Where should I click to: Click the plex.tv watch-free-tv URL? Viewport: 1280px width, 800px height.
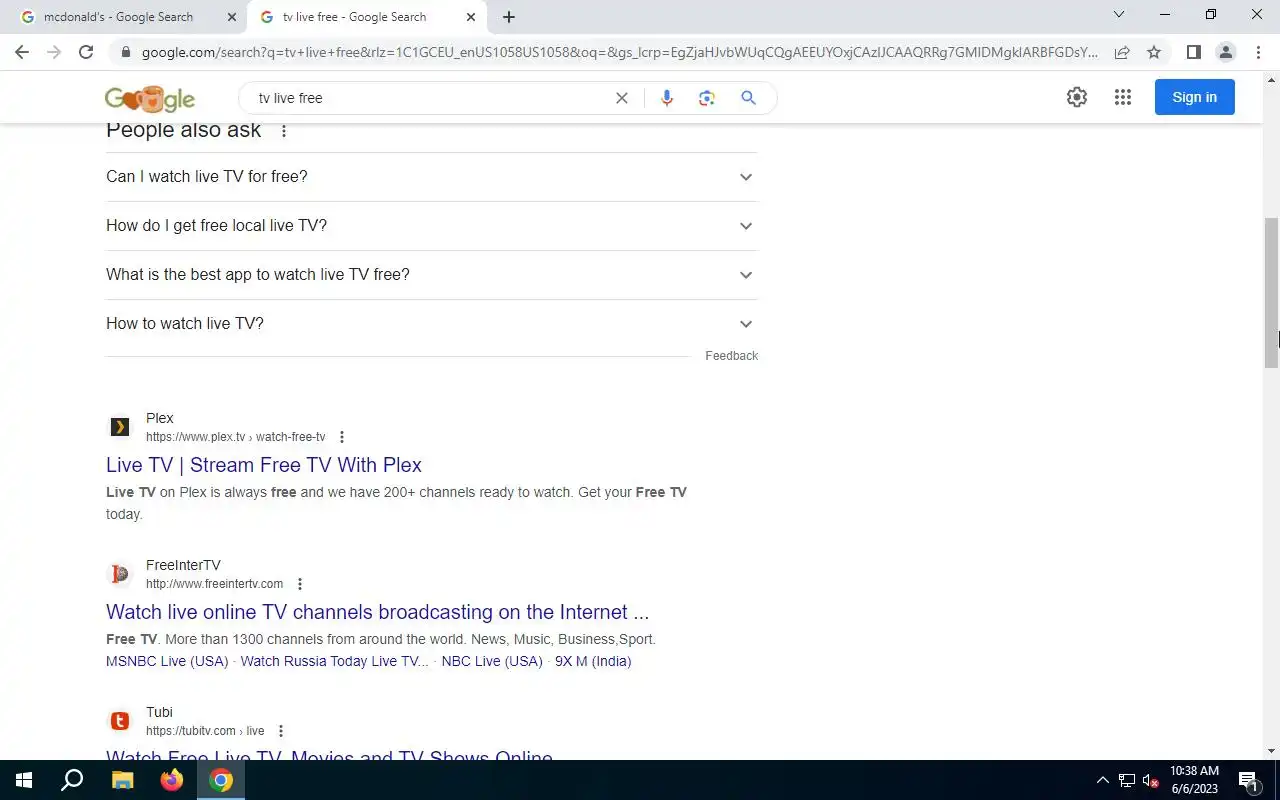tap(236, 437)
